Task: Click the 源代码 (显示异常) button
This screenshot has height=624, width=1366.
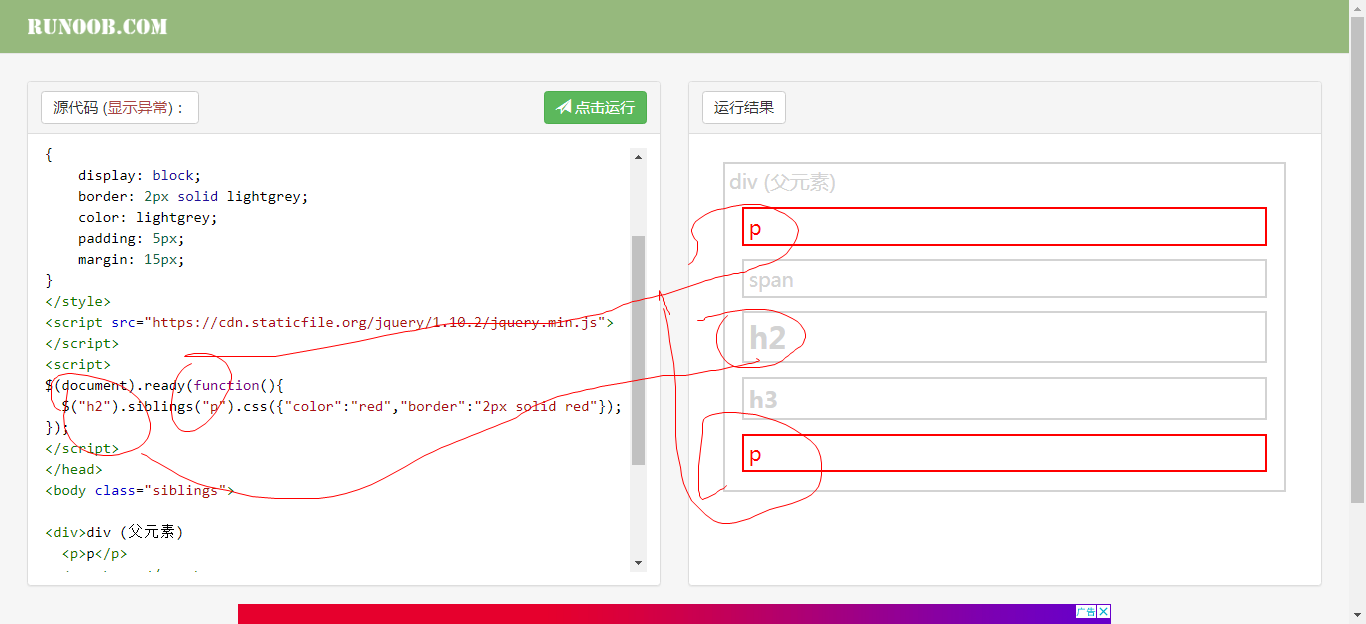Action: [x=120, y=108]
